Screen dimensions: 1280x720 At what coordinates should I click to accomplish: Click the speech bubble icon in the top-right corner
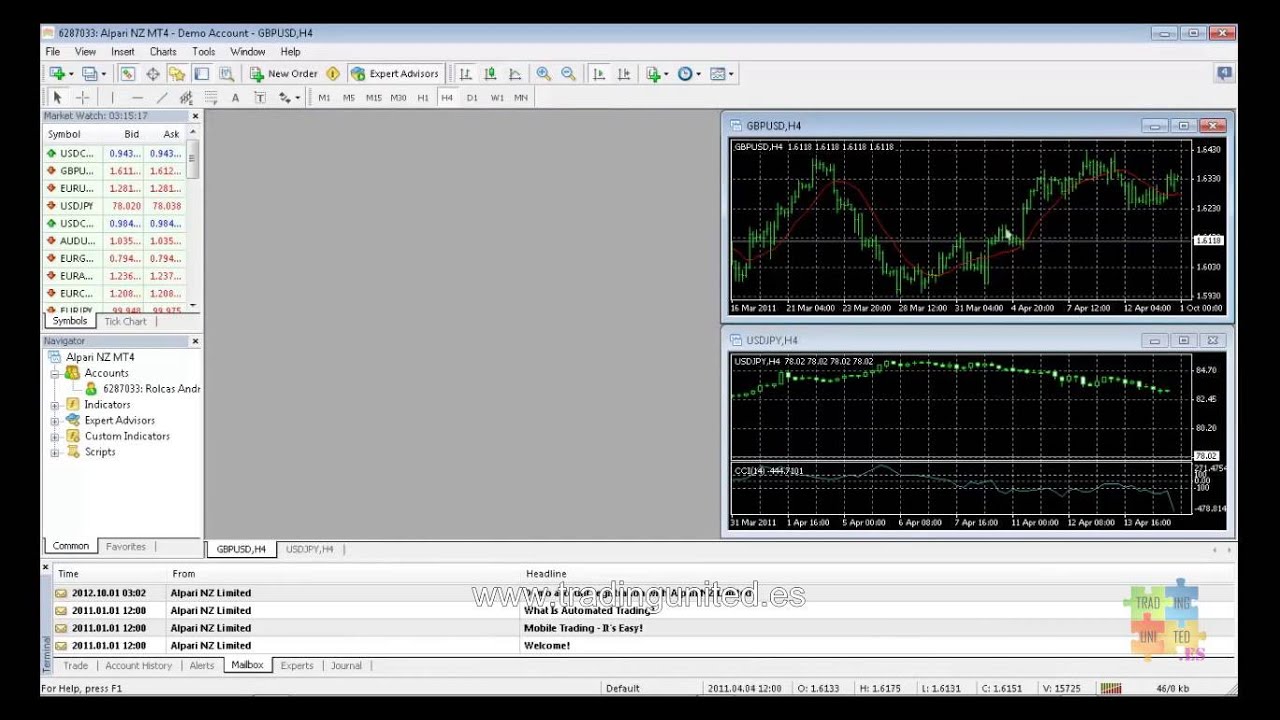tap(1224, 73)
